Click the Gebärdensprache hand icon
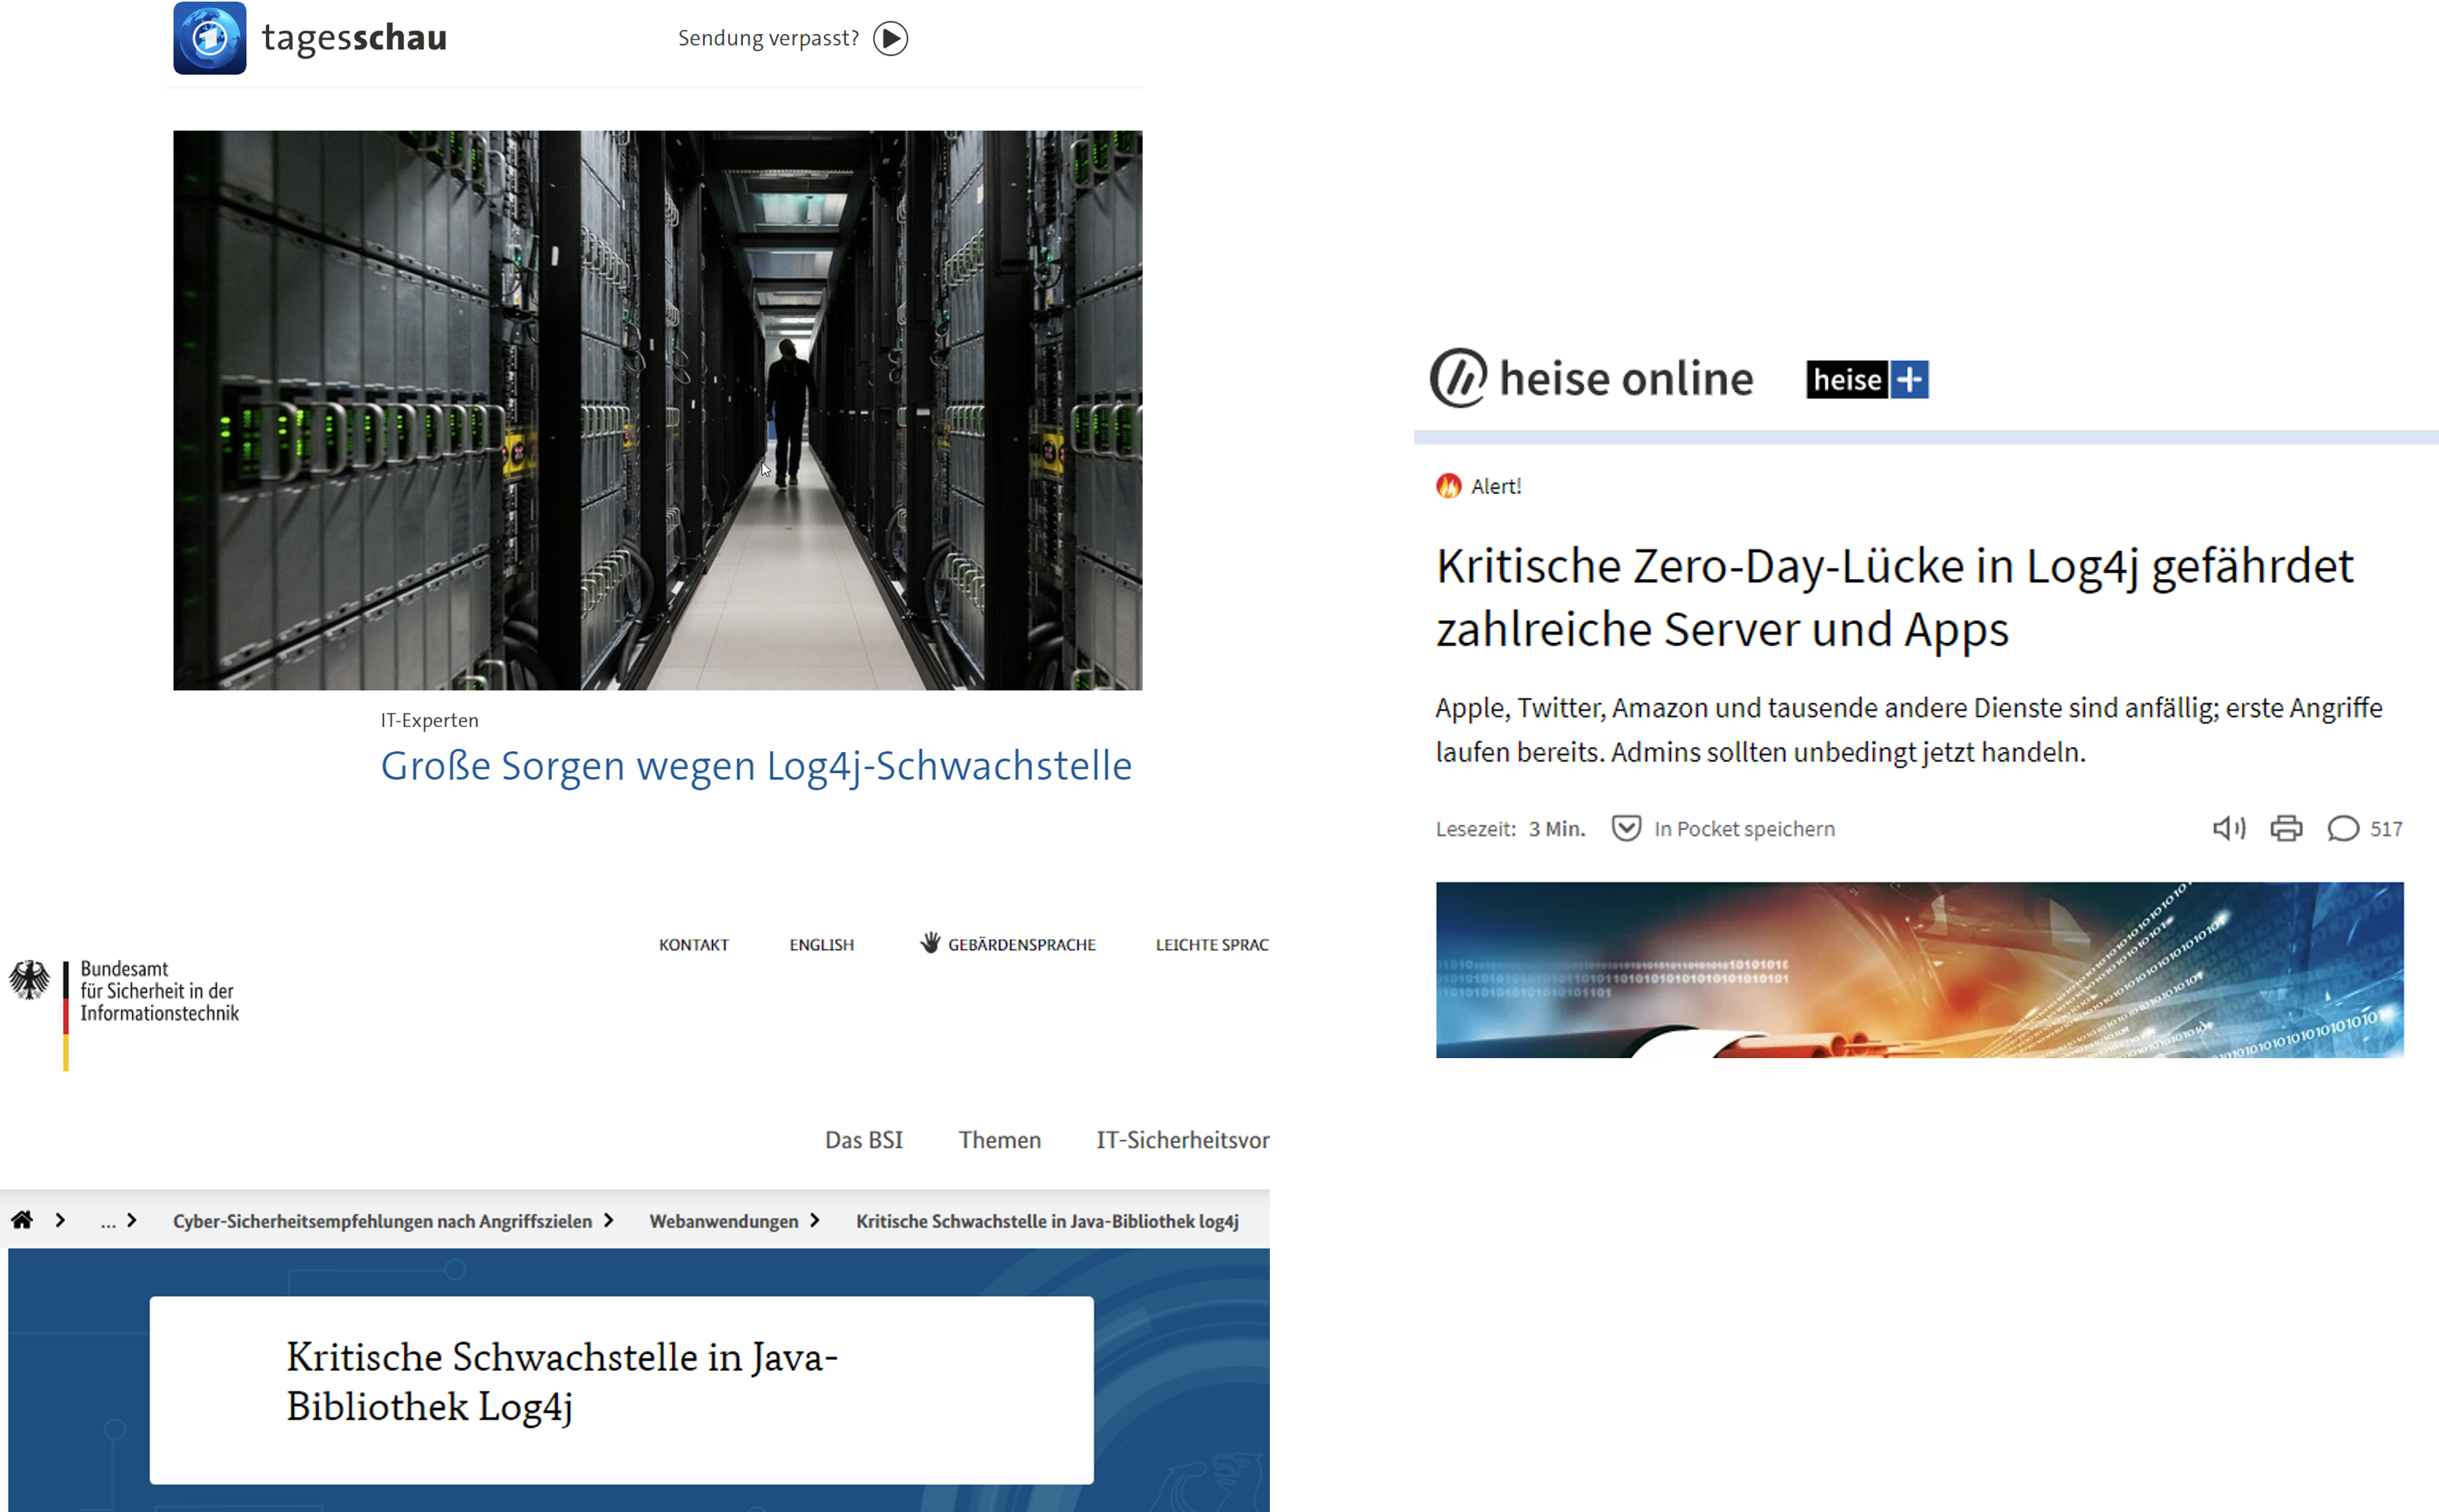 [x=930, y=943]
